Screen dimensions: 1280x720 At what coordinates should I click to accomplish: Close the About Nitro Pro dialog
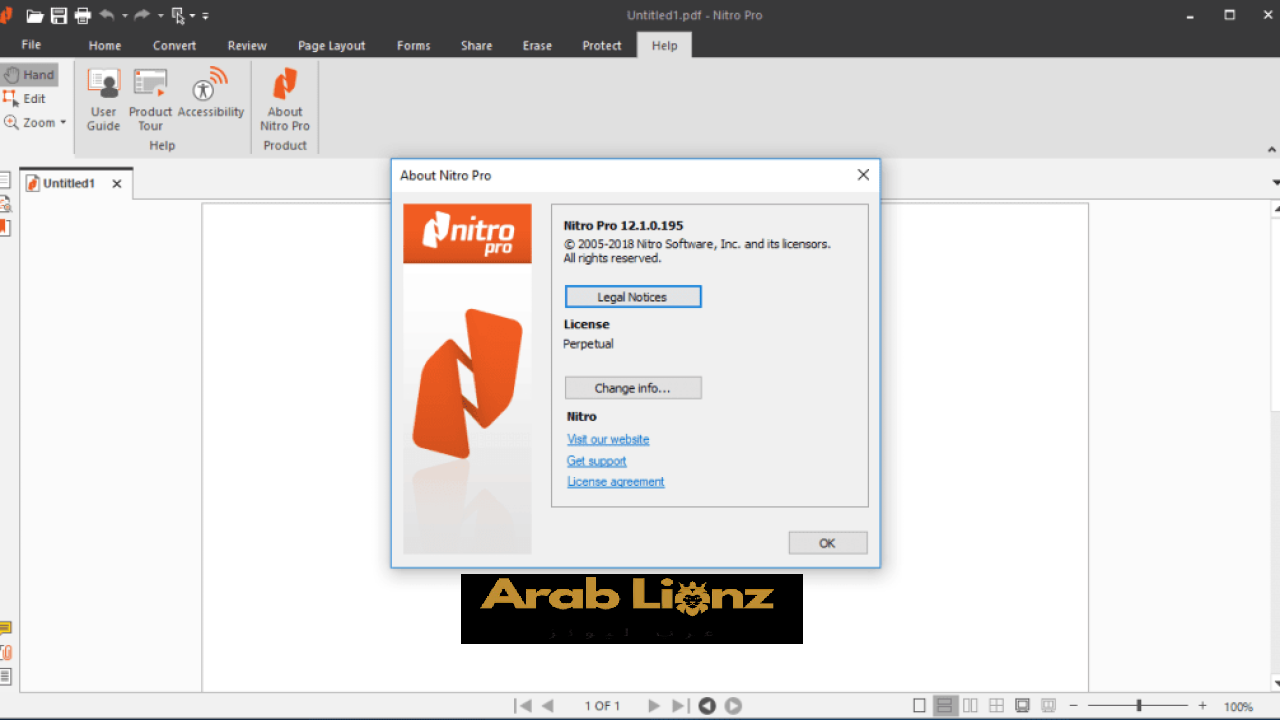863,175
